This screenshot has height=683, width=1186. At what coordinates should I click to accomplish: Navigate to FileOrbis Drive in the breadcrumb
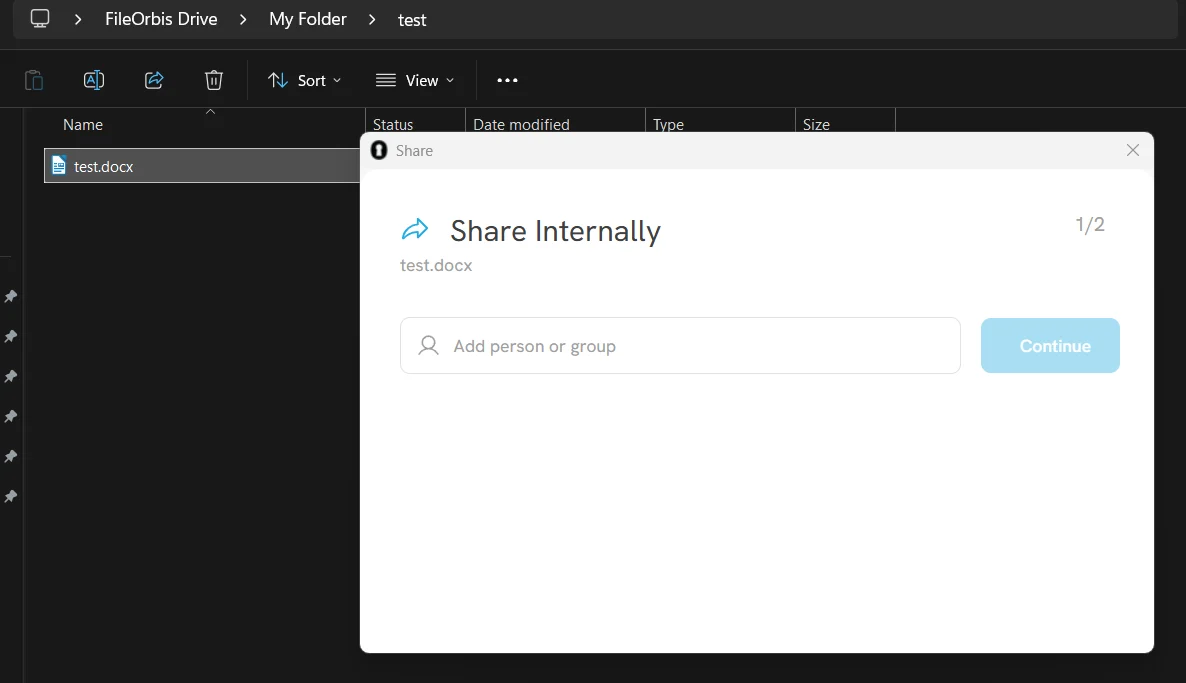[x=161, y=19]
